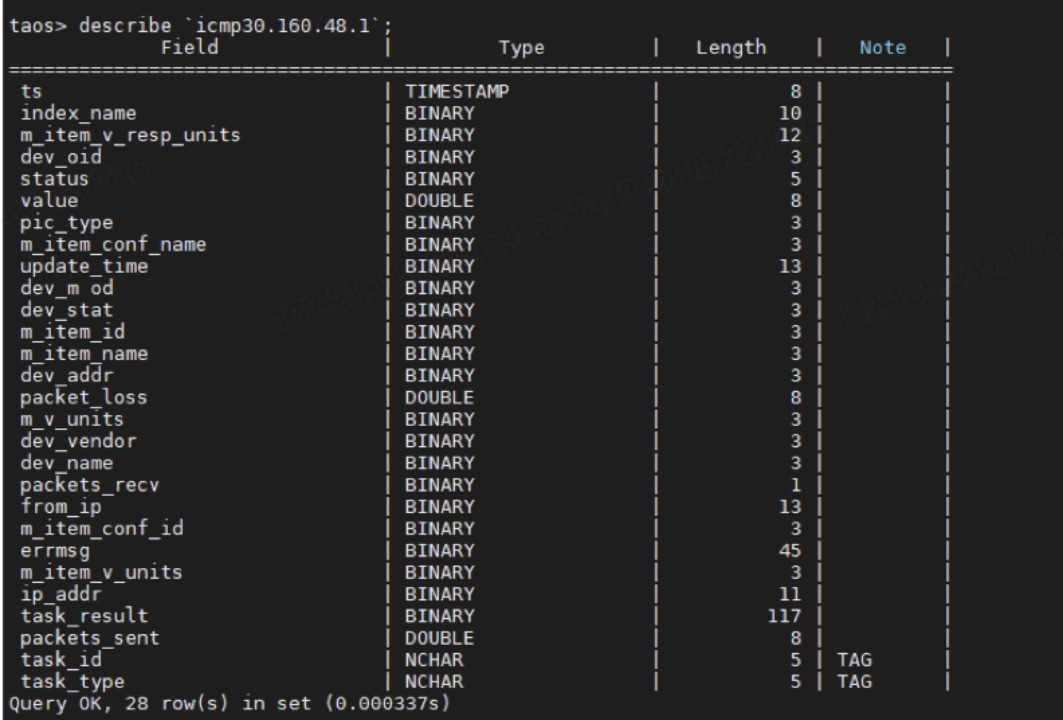Viewport: 1063px width, 720px height.
Task: Select the "m_item_v_units" field name
Action: [101, 573]
